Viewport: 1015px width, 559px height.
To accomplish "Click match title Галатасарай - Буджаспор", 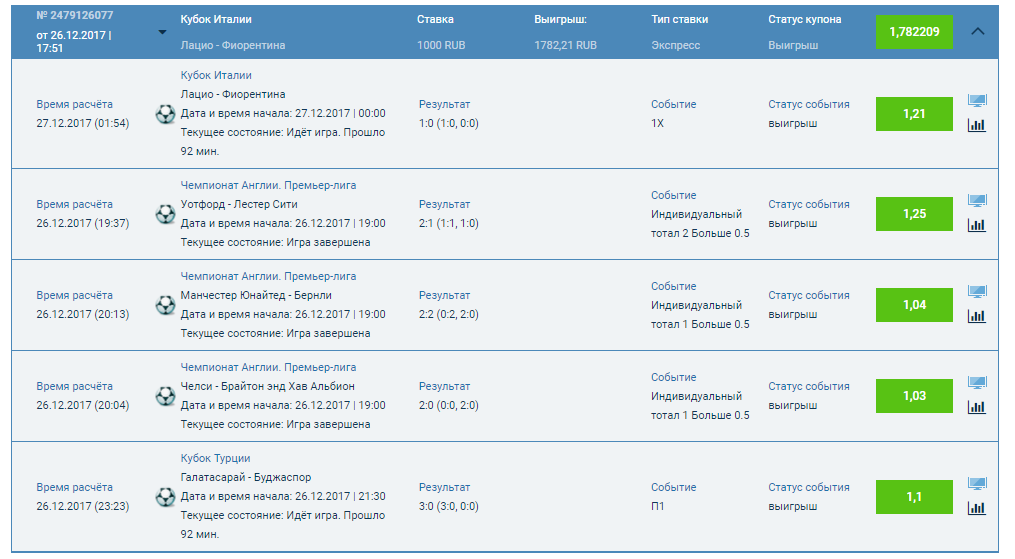I will click(246, 477).
